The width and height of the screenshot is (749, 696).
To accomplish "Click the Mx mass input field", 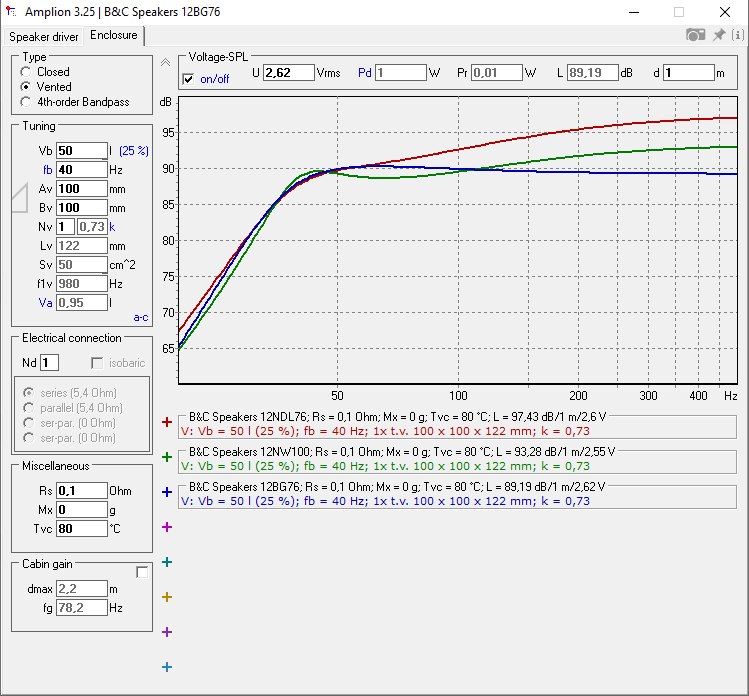I will (82, 510).
